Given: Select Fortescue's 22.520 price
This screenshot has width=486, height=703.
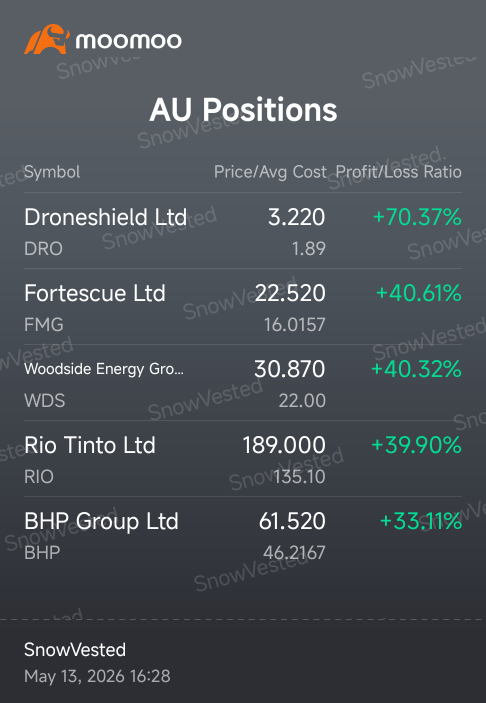Looking at the screenshot, I should tap(290, 293).
